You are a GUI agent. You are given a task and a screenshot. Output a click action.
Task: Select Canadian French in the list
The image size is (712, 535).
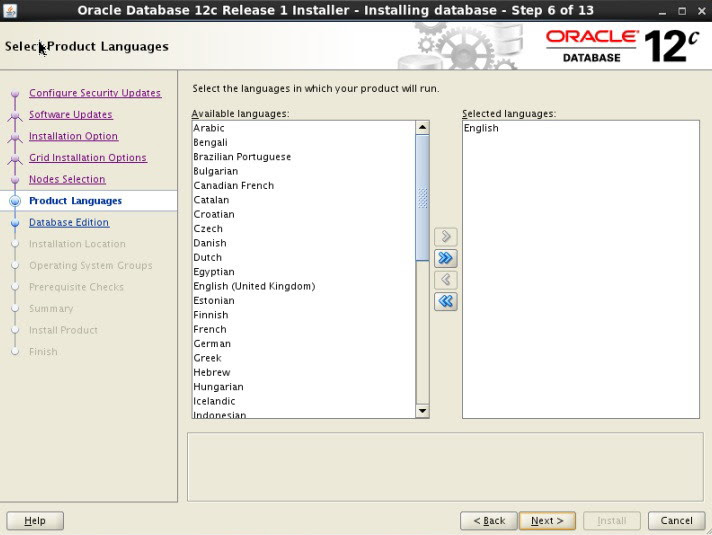pyautogui.click(x=303, y=186)
